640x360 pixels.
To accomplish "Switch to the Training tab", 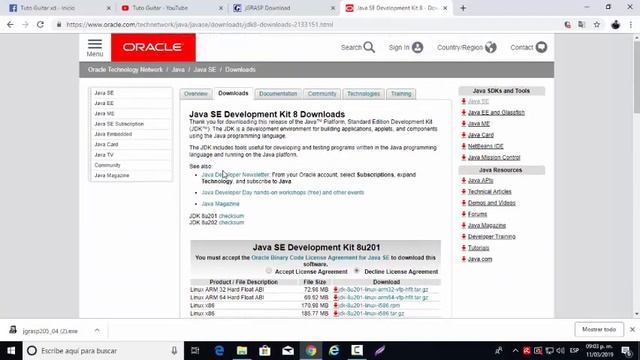I will click(401, 94).
